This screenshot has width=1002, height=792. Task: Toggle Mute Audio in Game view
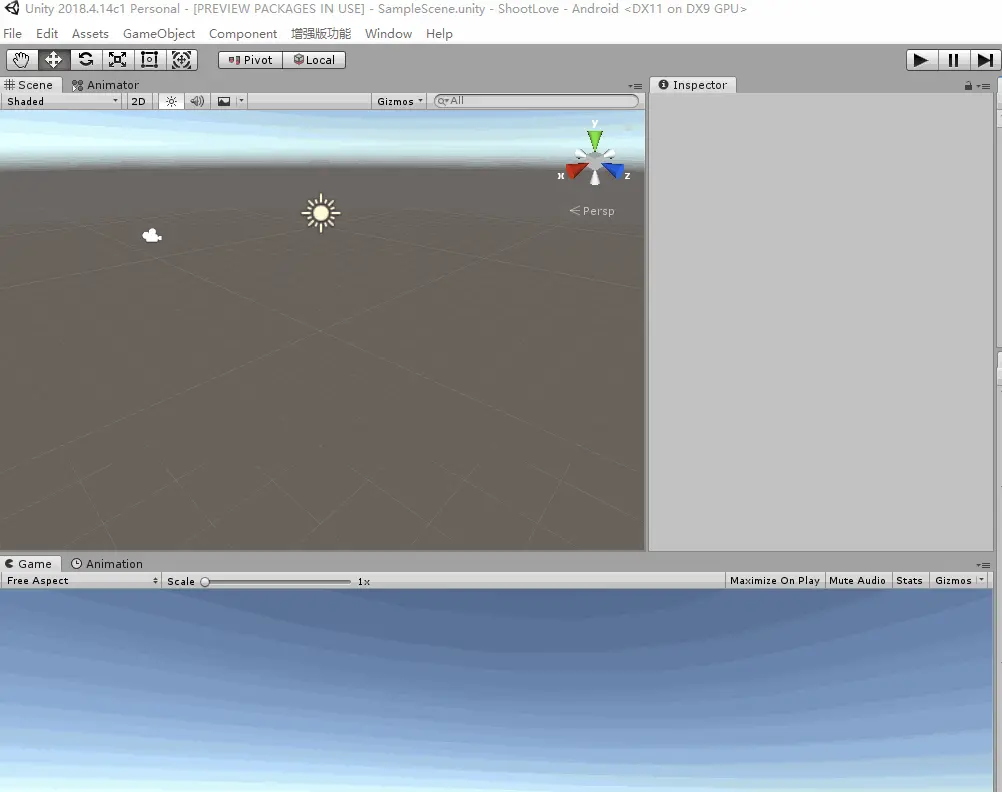[x=857, y=580]
